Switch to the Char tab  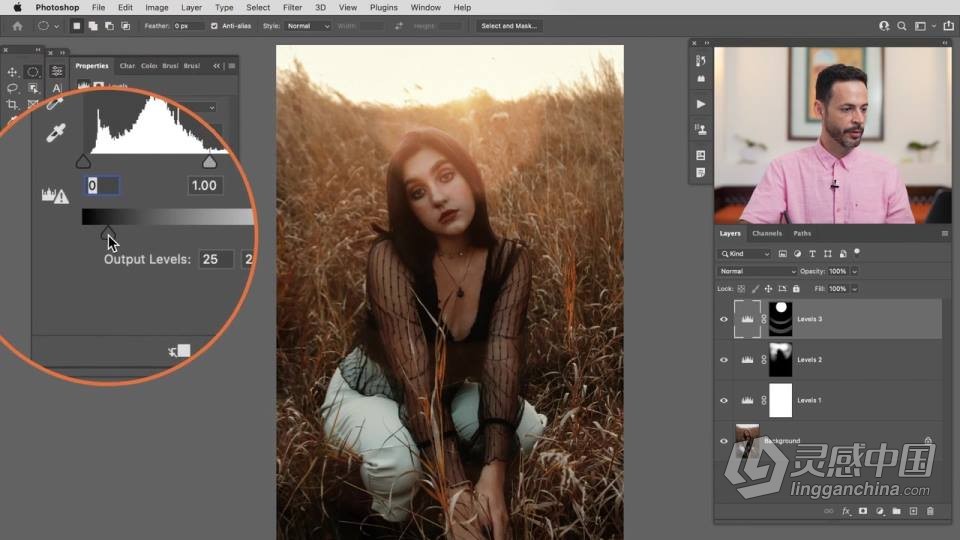[127, 66]
